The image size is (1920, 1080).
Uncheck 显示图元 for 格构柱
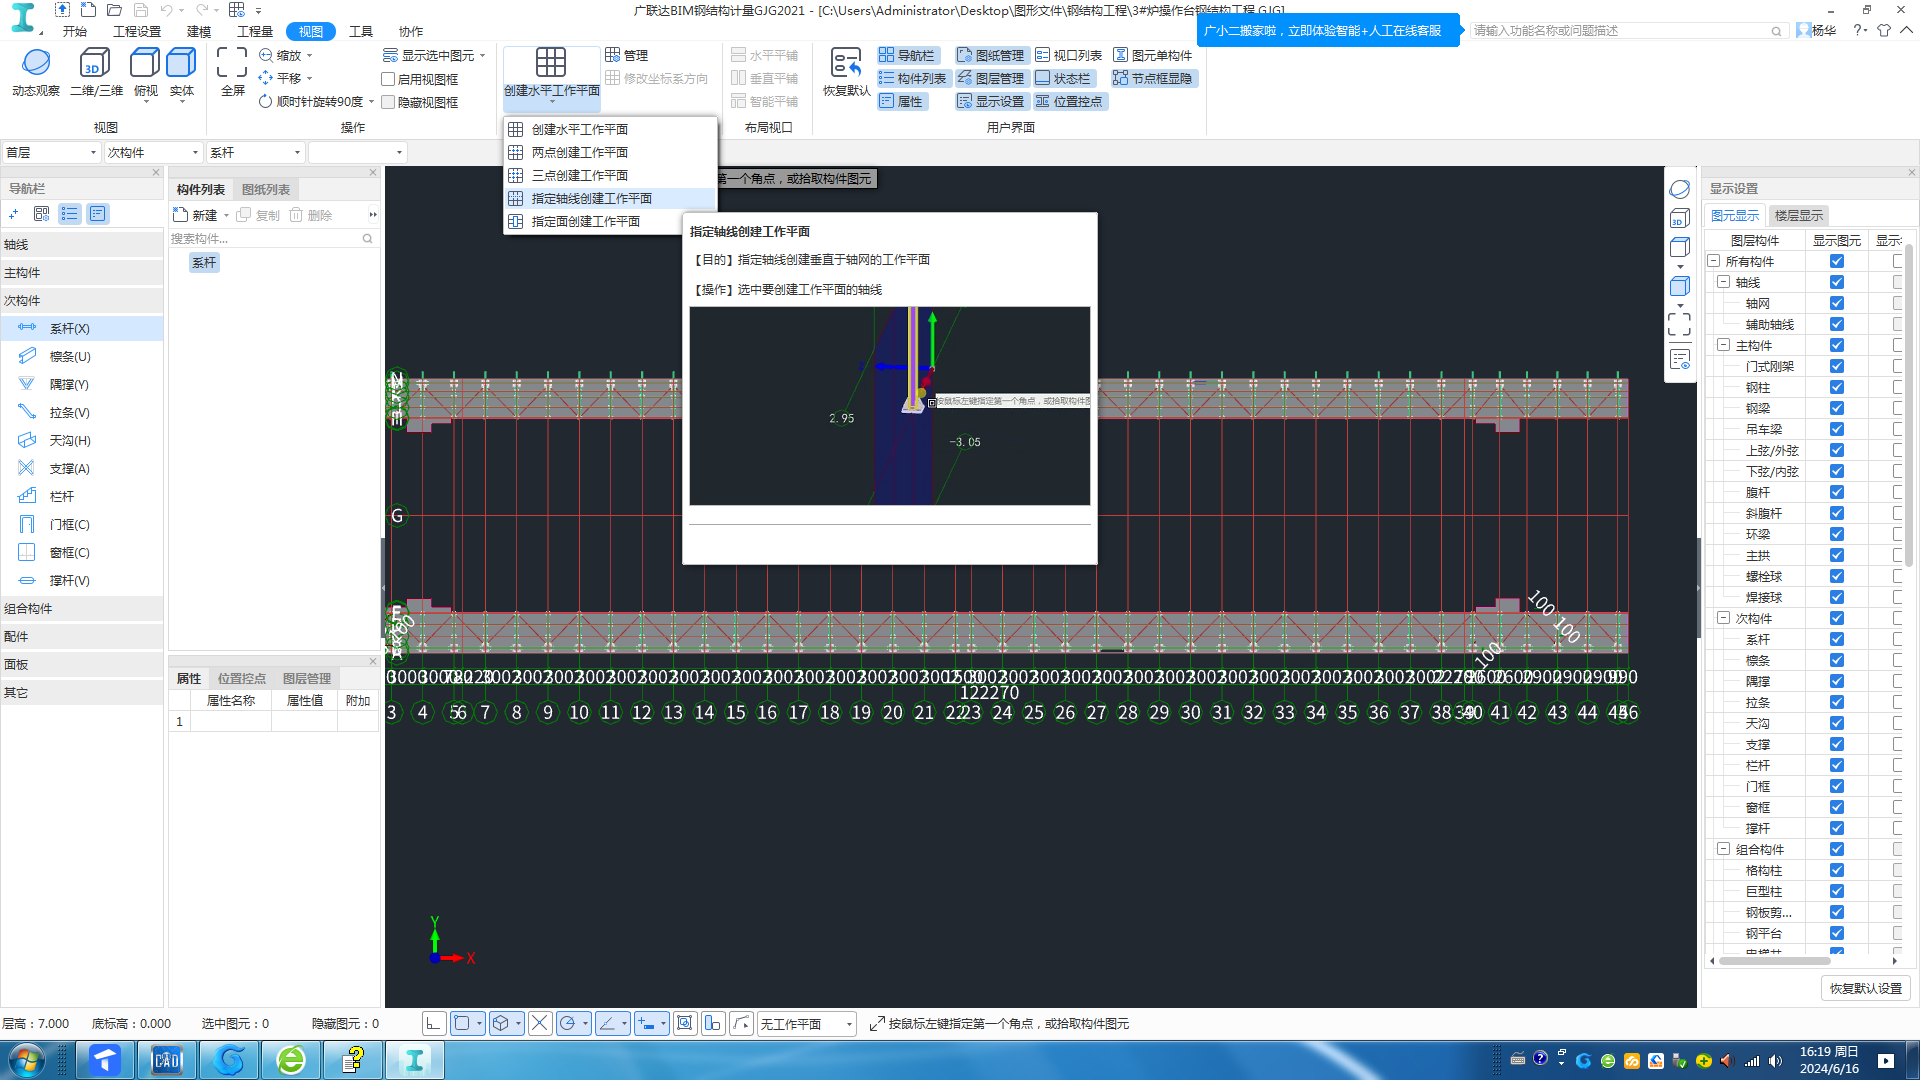tap(1836, 870)
